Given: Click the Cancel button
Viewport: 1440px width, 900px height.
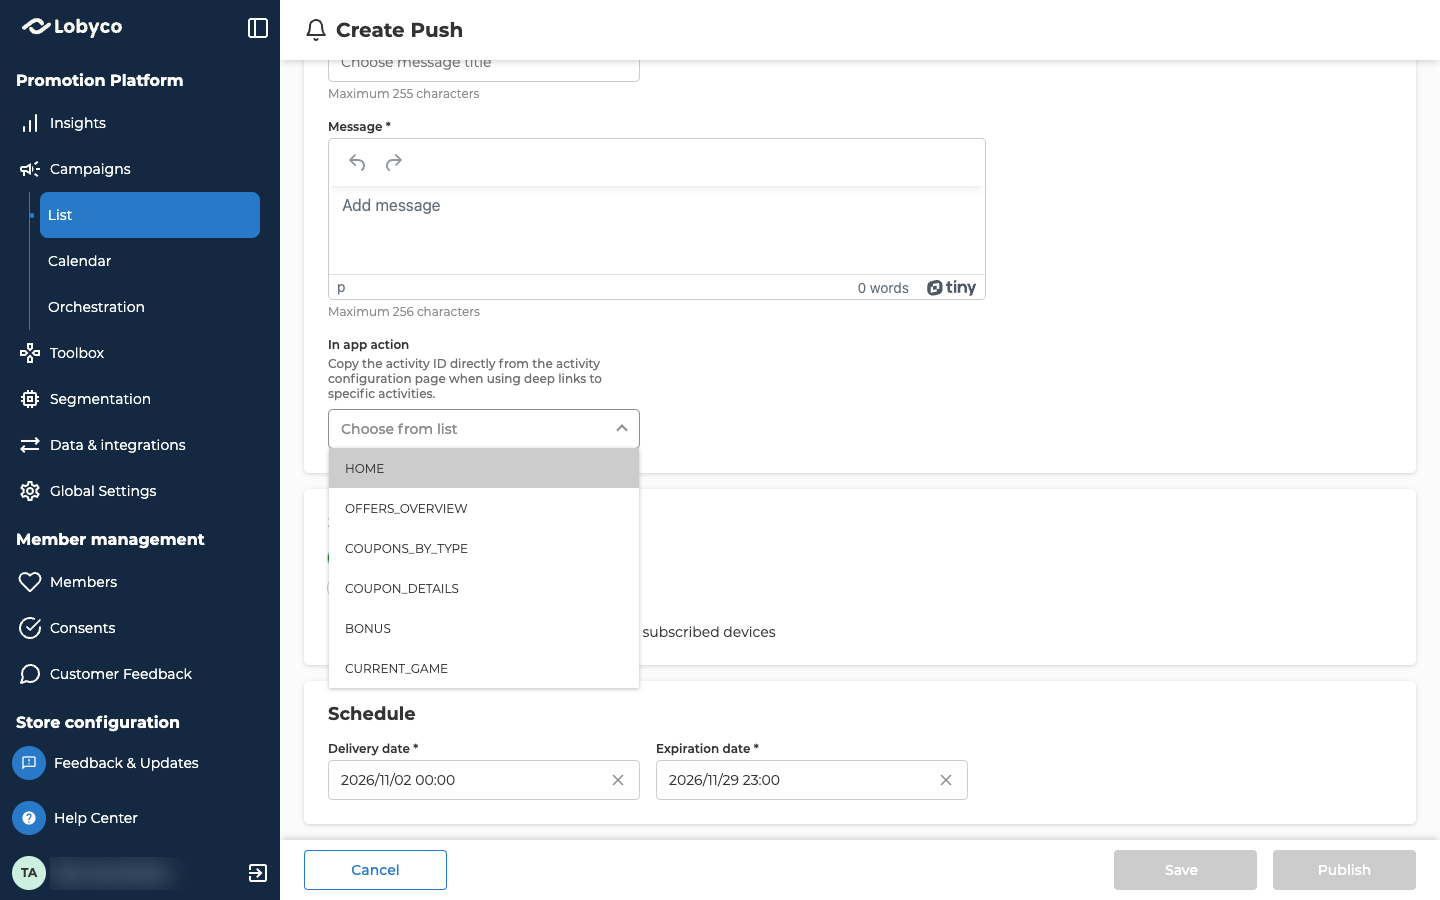Looking at the screenshot, I should pos(375,870).
